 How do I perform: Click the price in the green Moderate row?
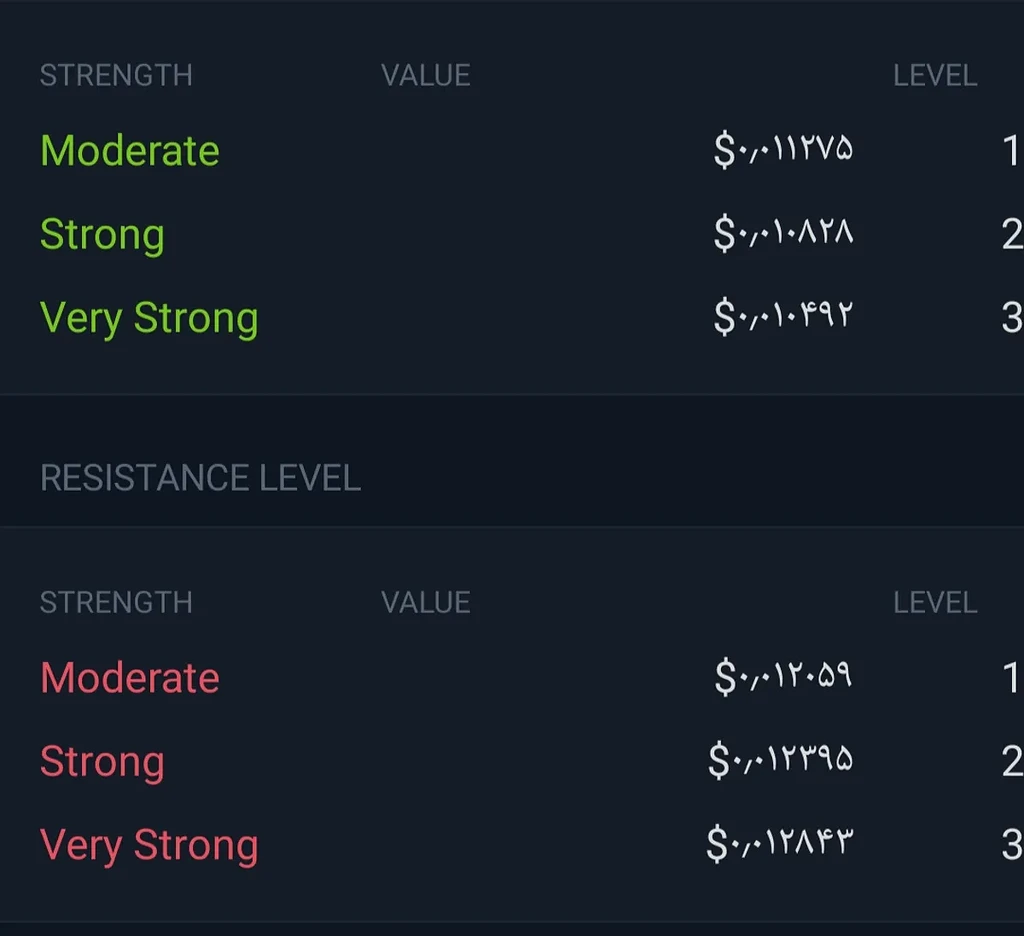click(x=783, y=151)
